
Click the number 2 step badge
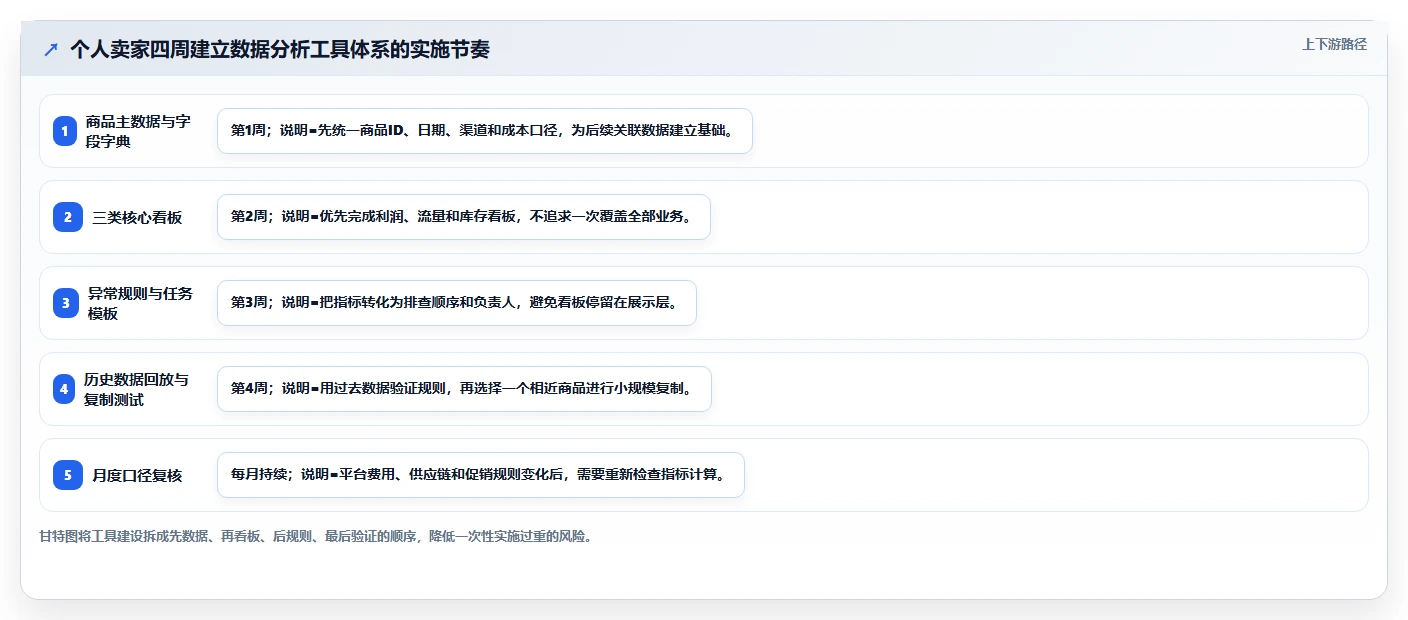tap(68, 217)
